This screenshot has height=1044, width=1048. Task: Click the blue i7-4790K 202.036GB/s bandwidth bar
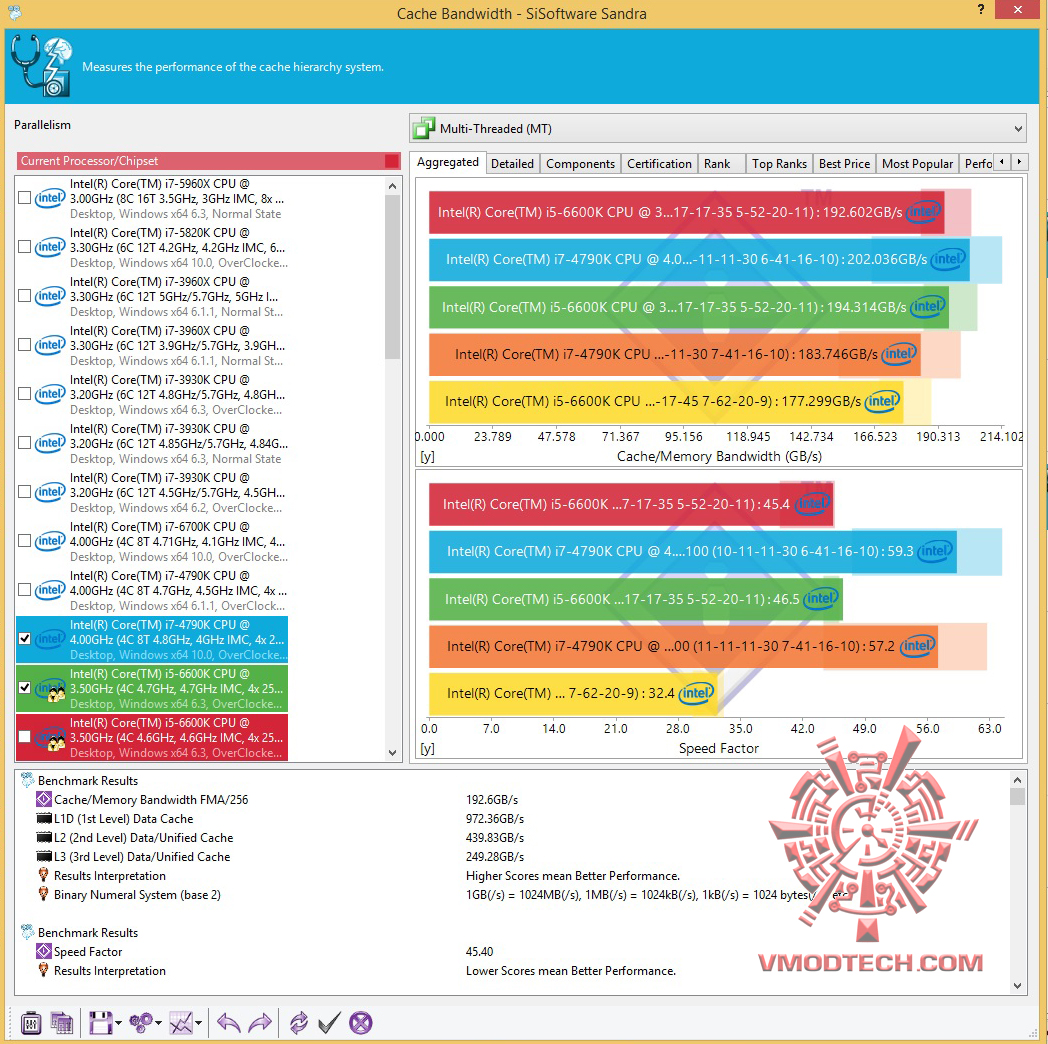[x=699, y=259]
